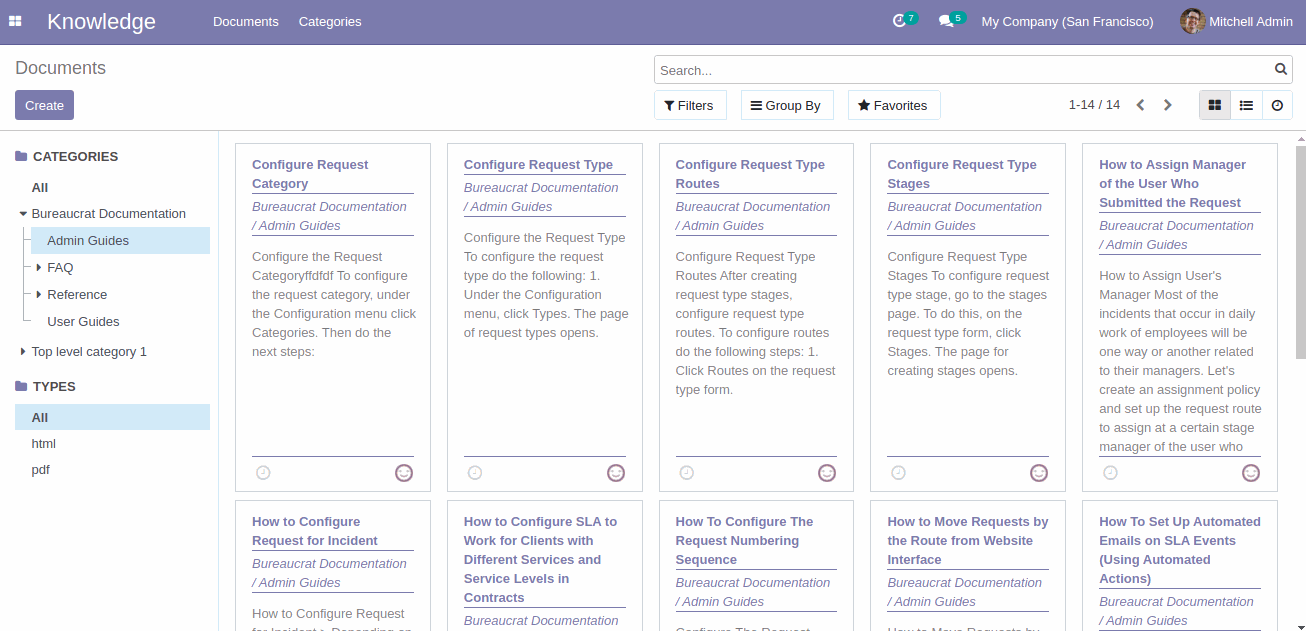This screenshot has width=1306, height=631.
Task: Open the apps grid menu icon
Action: coord(15,21)
